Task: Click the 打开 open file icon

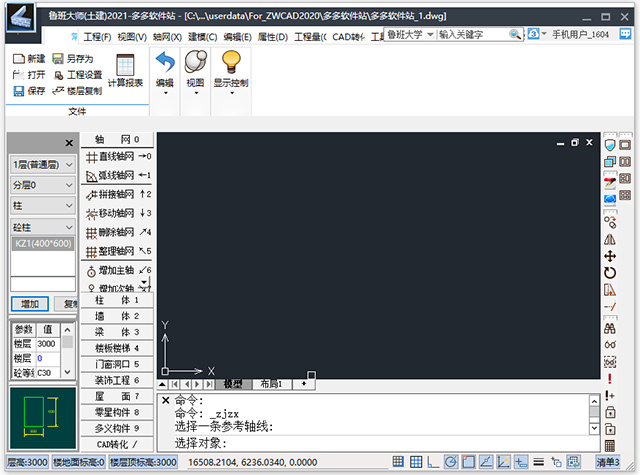Action: (x=18, y=75)
